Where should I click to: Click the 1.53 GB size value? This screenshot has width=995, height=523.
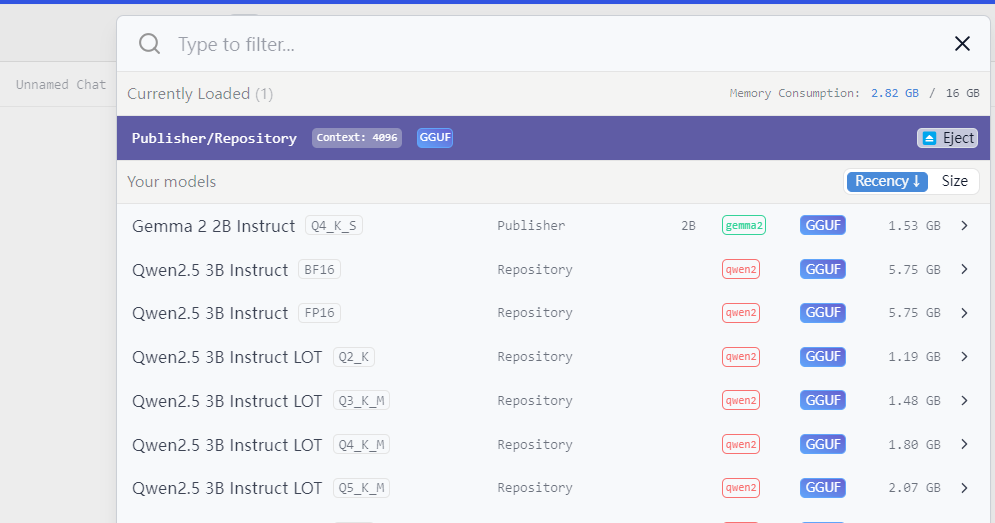click(914, 226)
